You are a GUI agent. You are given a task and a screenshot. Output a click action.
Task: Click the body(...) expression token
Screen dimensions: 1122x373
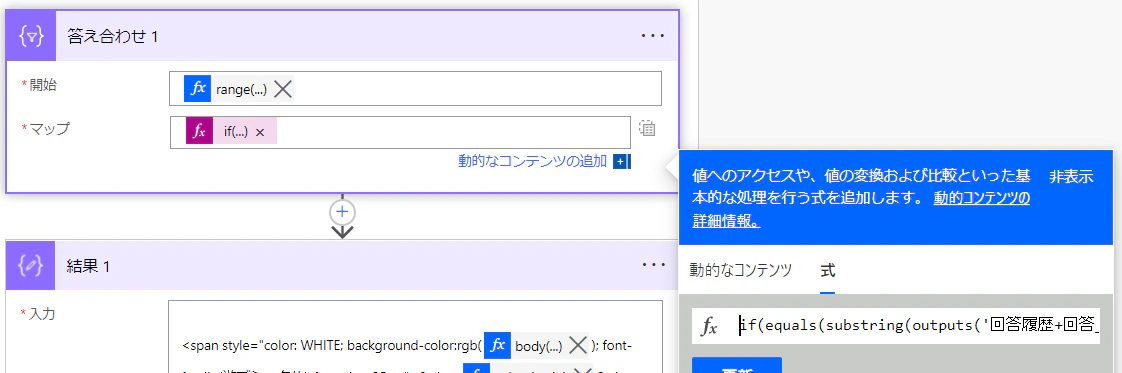(537, 347)
